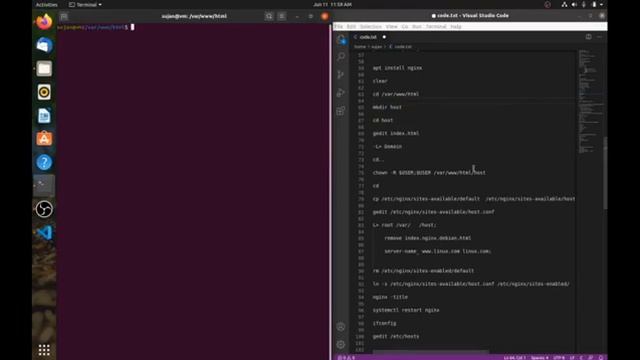Click the line 'mkdir host'

pyautogui.click(x=387, y=107)
